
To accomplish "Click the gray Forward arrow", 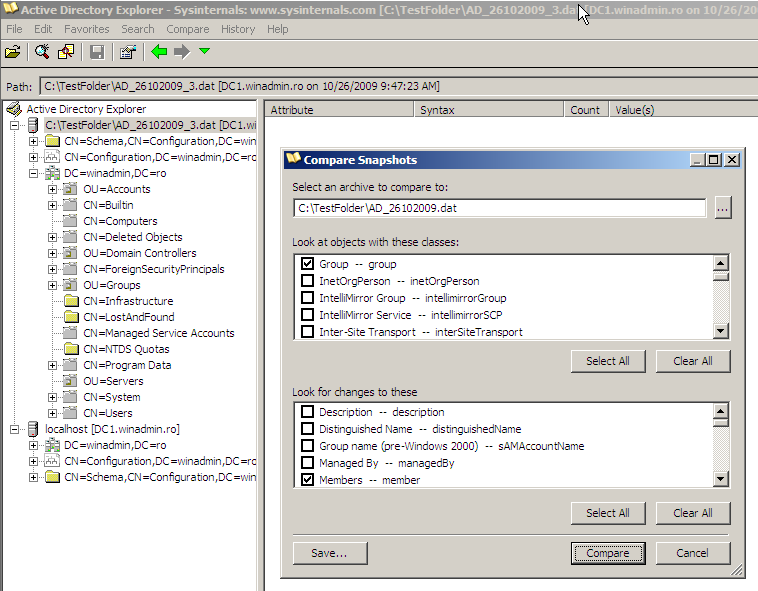I will click(182, 52).
